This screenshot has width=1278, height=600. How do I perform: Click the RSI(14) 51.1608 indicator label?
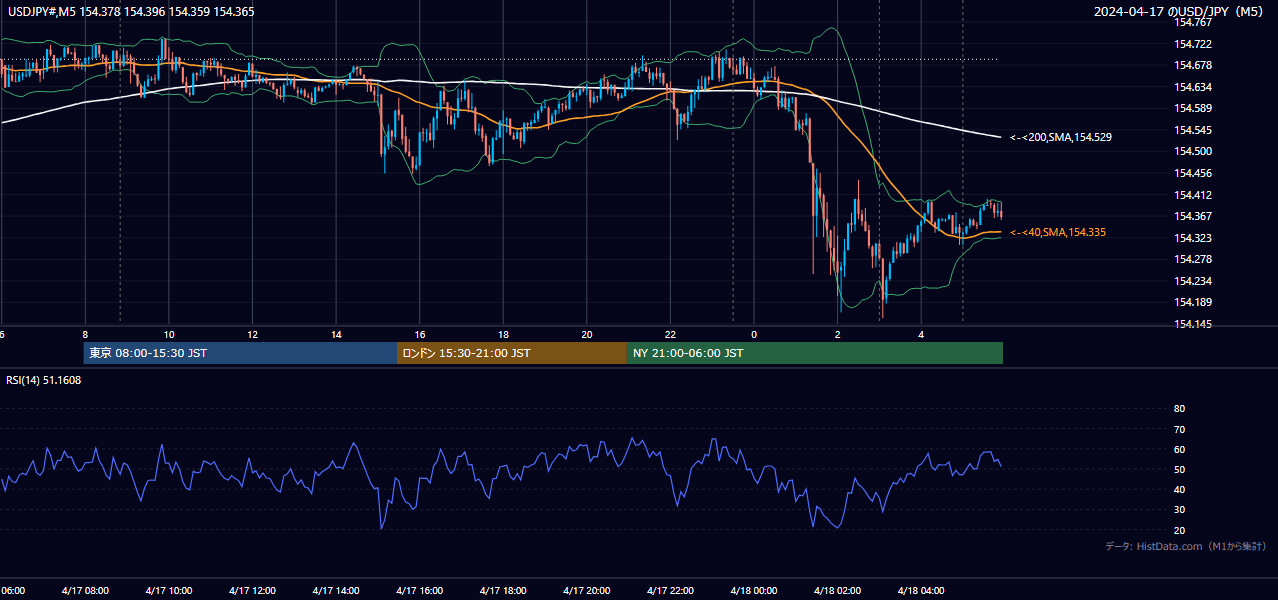click(x=44, y=380)
